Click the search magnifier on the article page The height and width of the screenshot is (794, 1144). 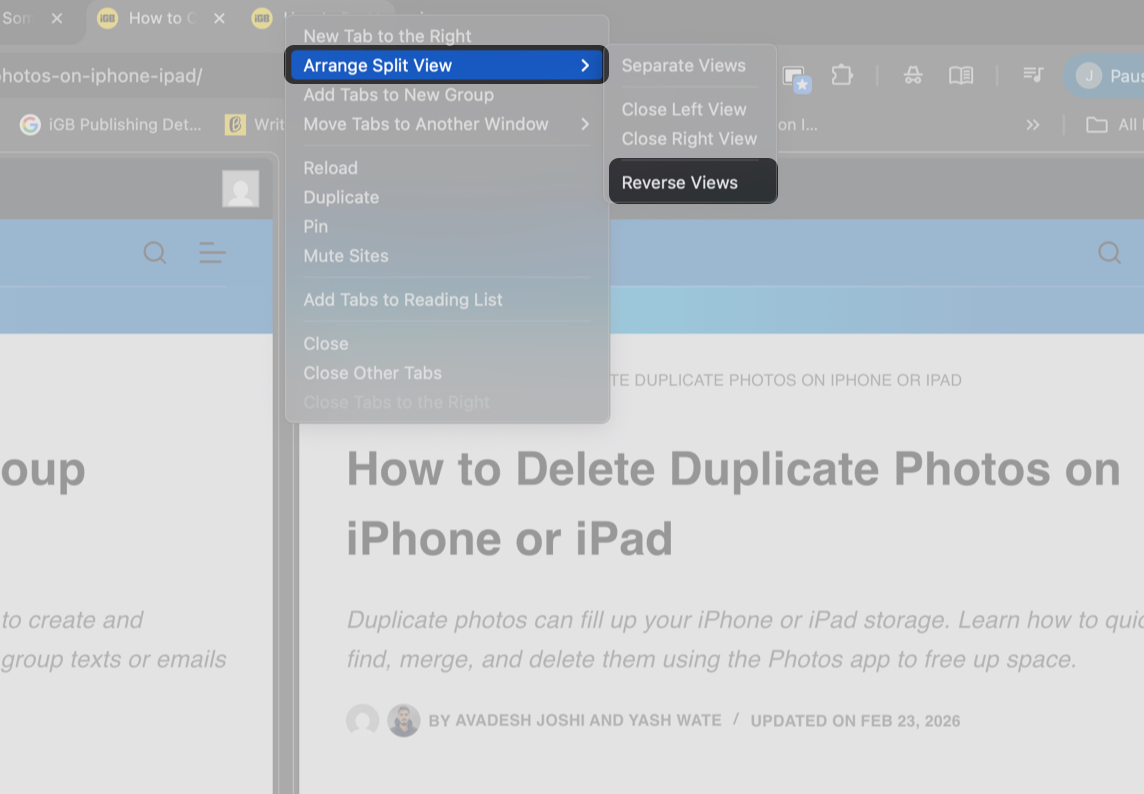1110,253
